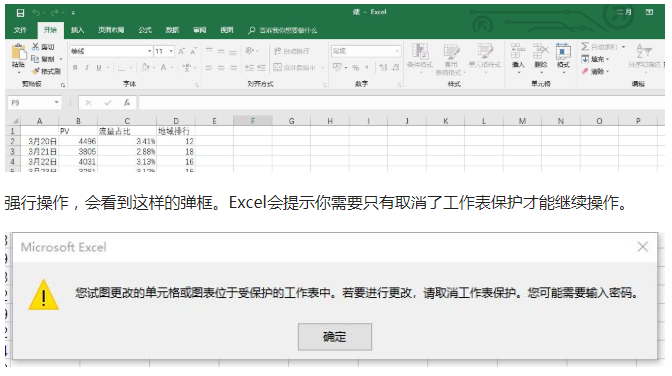Click the Merge & Center (合并后居中) button
This screenshot has height=376, width=672.
click(x=295, y=67)
